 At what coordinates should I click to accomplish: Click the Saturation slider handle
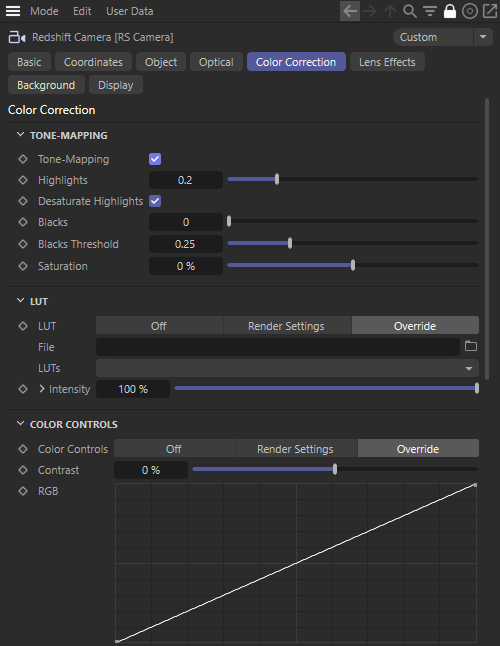353,265
